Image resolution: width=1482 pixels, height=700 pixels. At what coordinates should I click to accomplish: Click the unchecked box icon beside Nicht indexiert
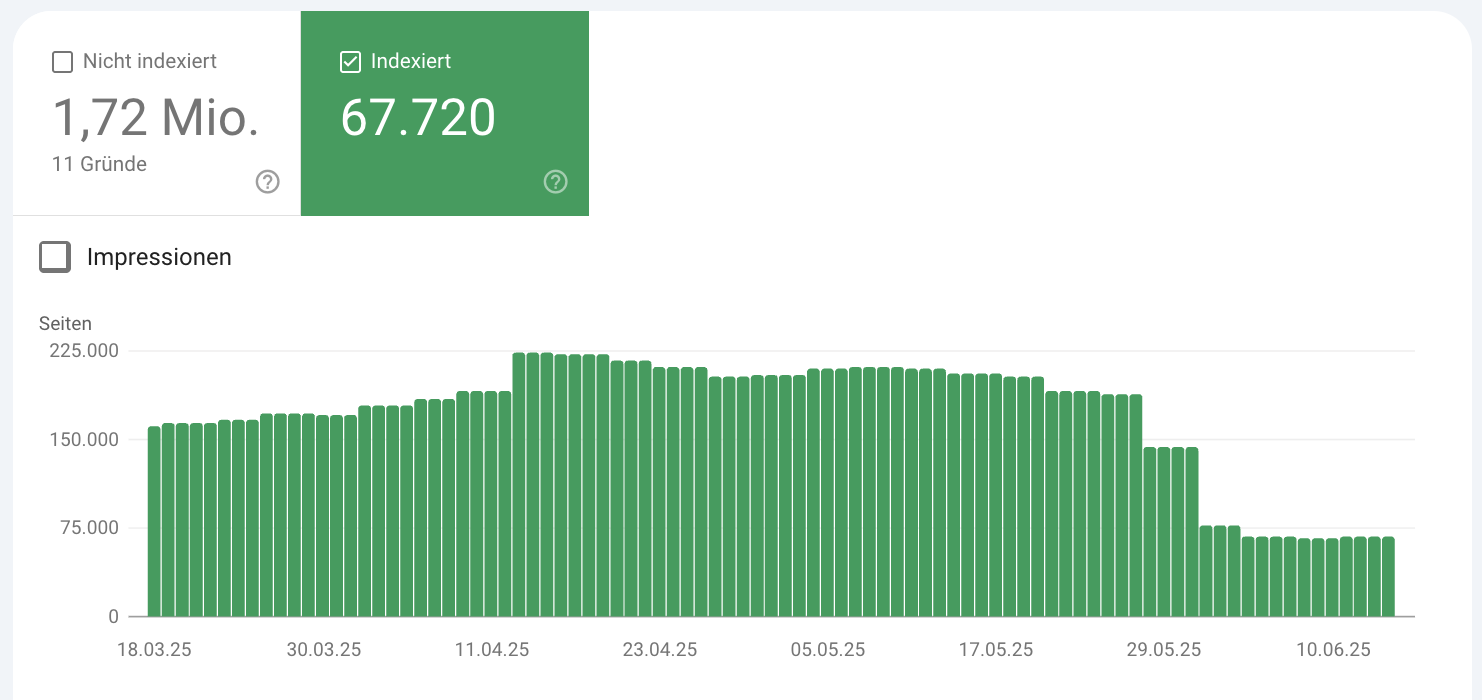(x=62, y=61)
